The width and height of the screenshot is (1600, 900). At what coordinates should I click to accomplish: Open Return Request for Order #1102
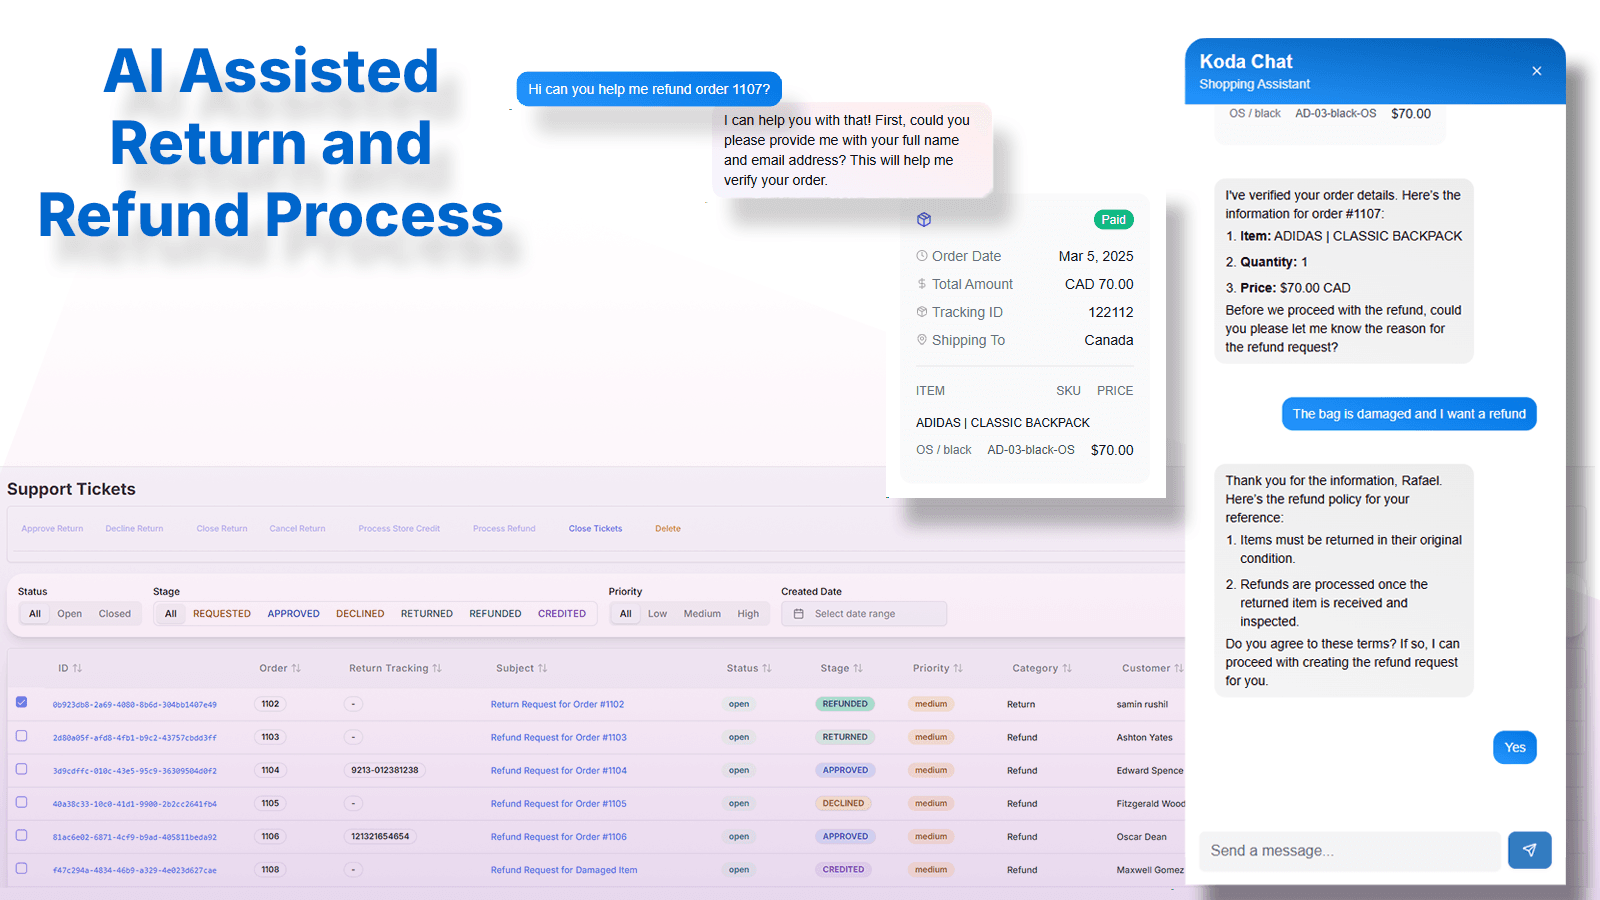[x=557, y=704]
